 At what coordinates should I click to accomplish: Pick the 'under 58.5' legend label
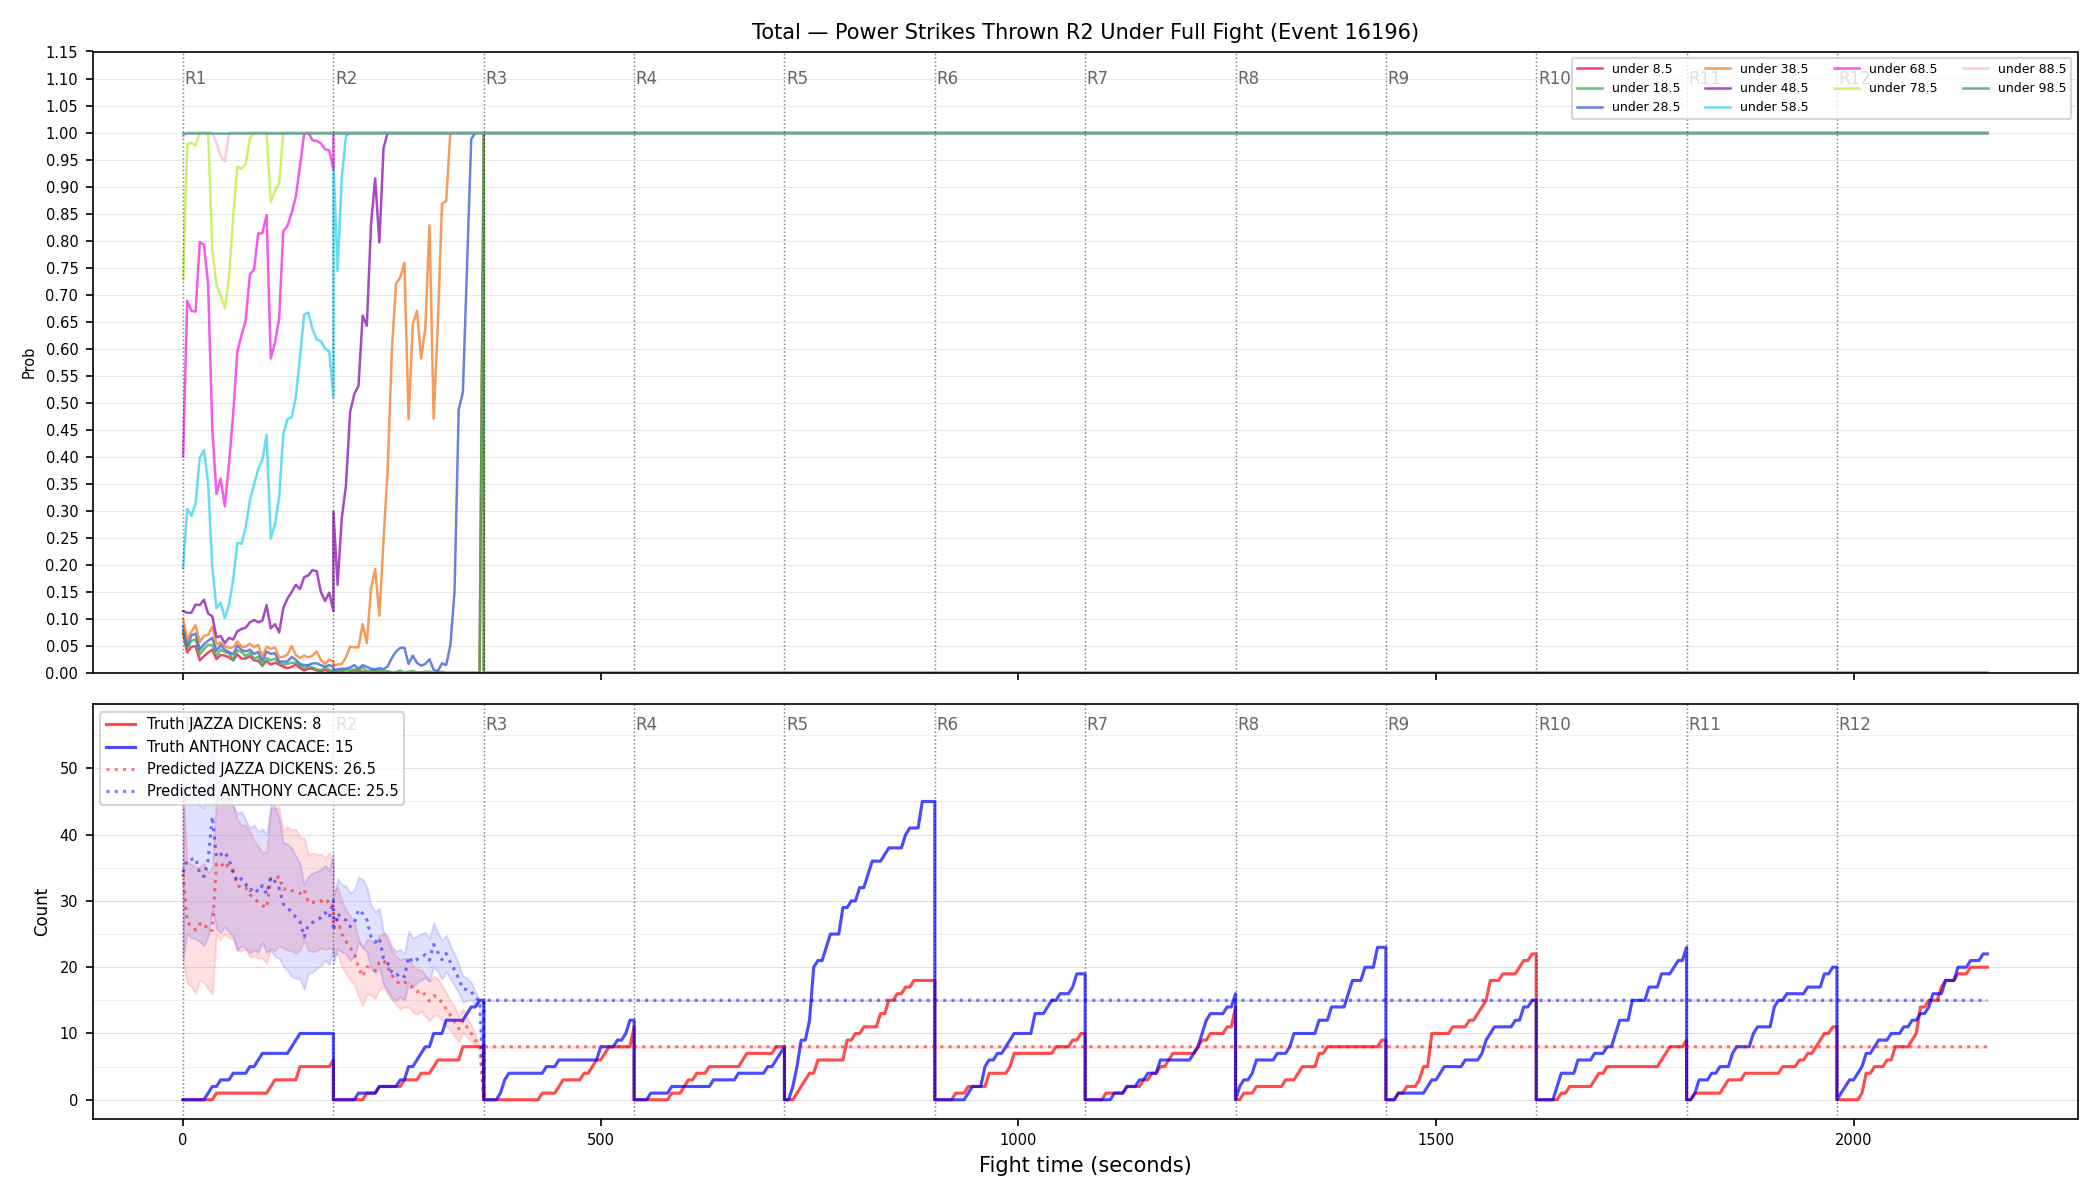[x=1774, y=107]
